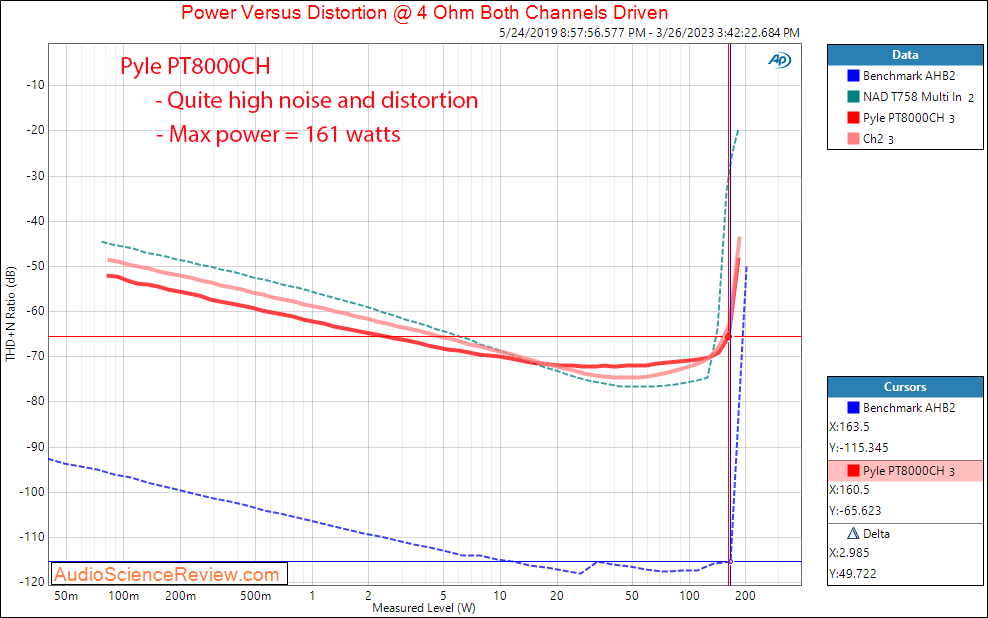The height and width of the screenshot is (618, 988).
Task: Select the teal NAD T758 Multi In swatch
Action: tap(854, 96)
